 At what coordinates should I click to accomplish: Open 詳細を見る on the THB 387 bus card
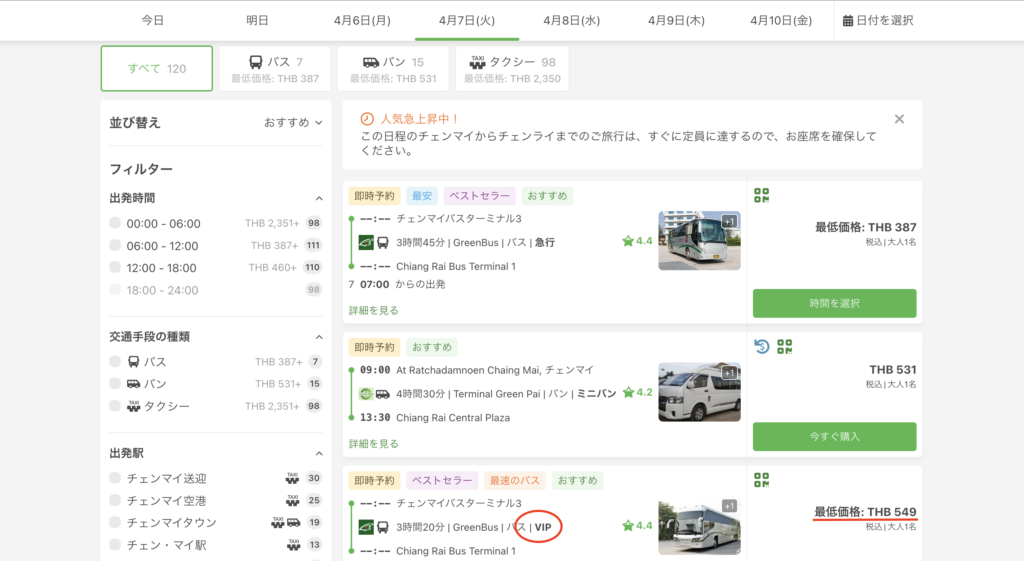coord(374,310)
